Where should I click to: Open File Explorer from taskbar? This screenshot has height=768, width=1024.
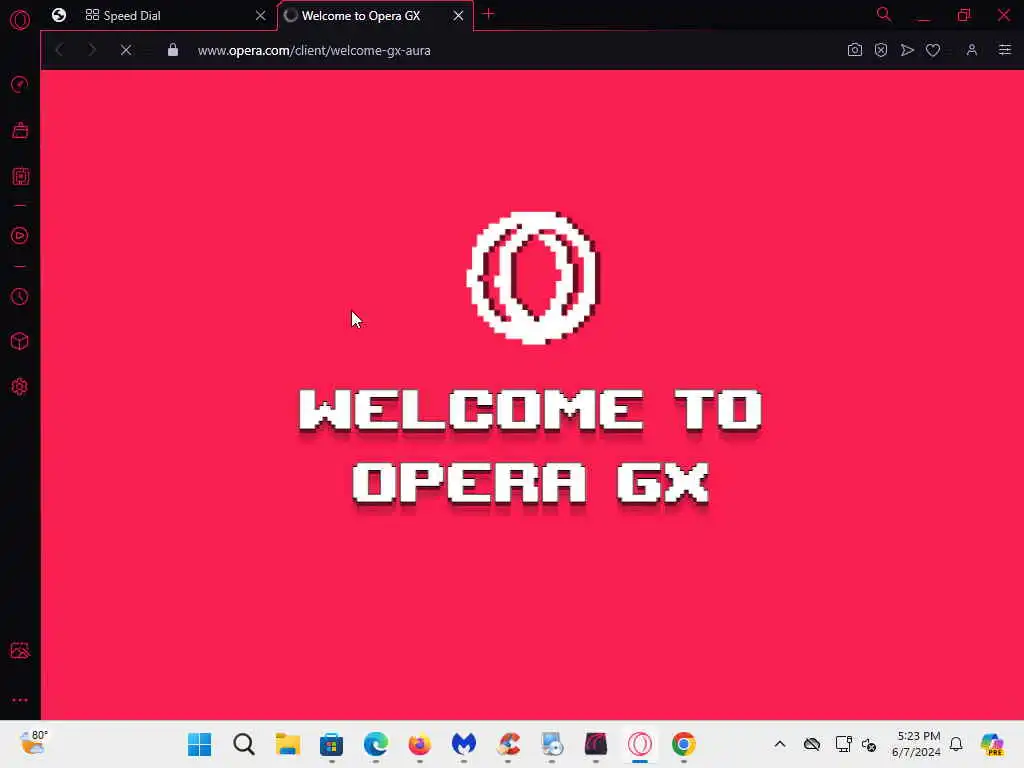287,744
